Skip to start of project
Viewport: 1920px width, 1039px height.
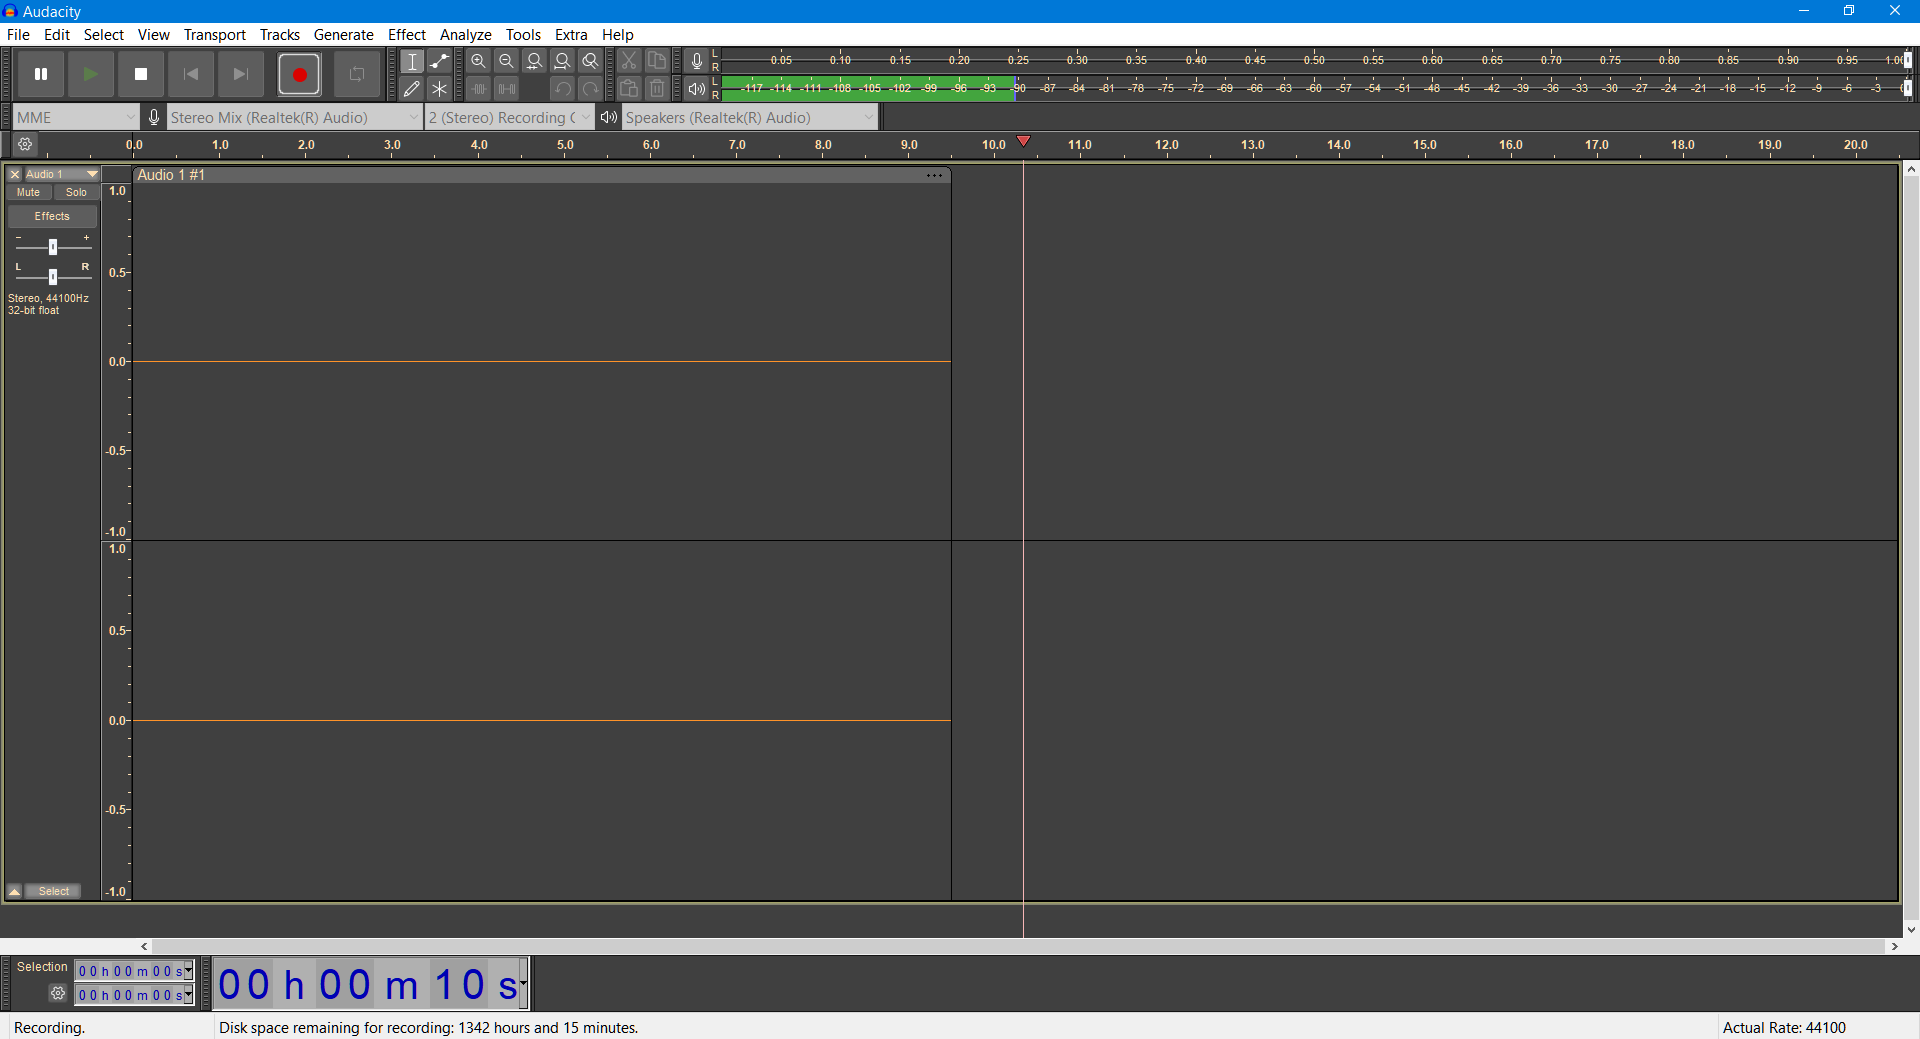pos(191,74)
